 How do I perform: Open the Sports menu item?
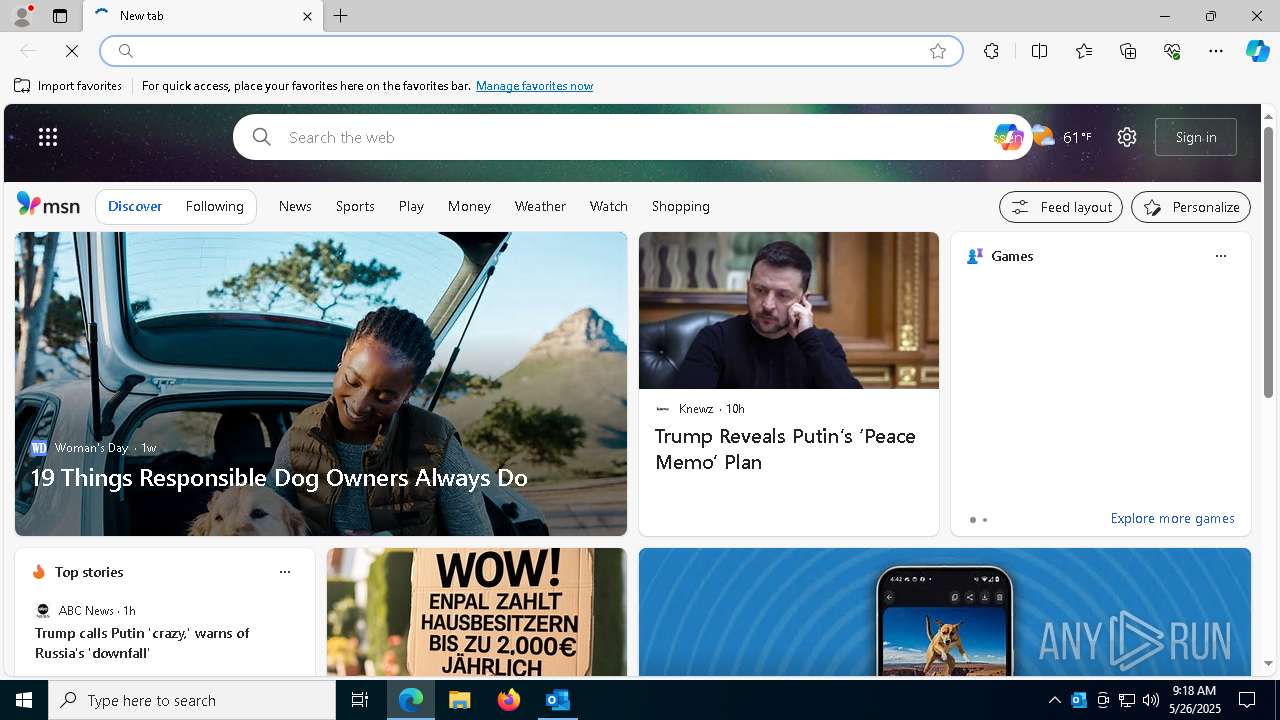click(x=355, y=206)
